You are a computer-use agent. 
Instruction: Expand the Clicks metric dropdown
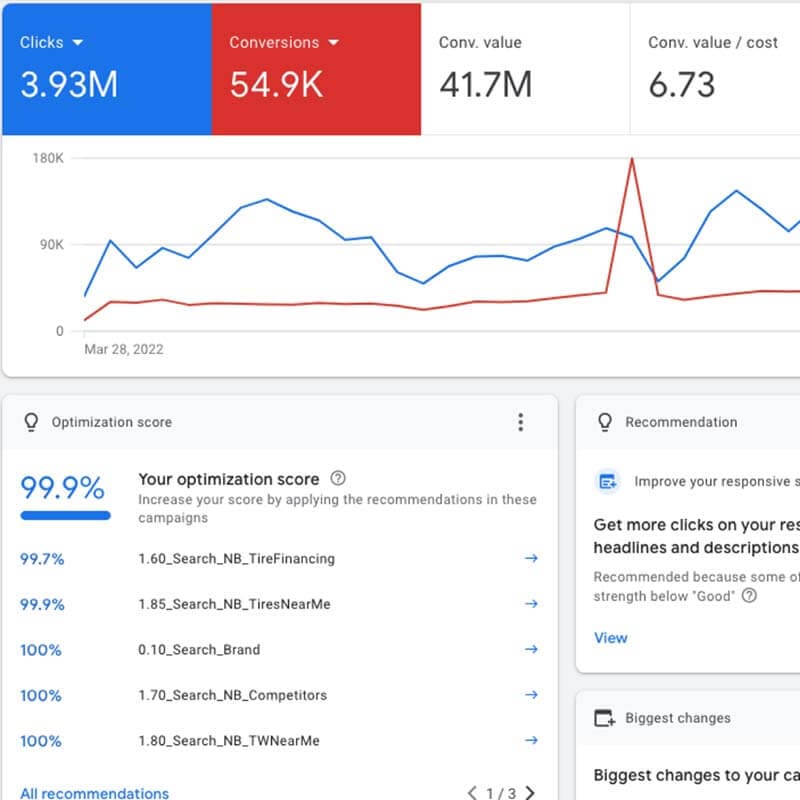pyautogui.click(x=78, y=42)
